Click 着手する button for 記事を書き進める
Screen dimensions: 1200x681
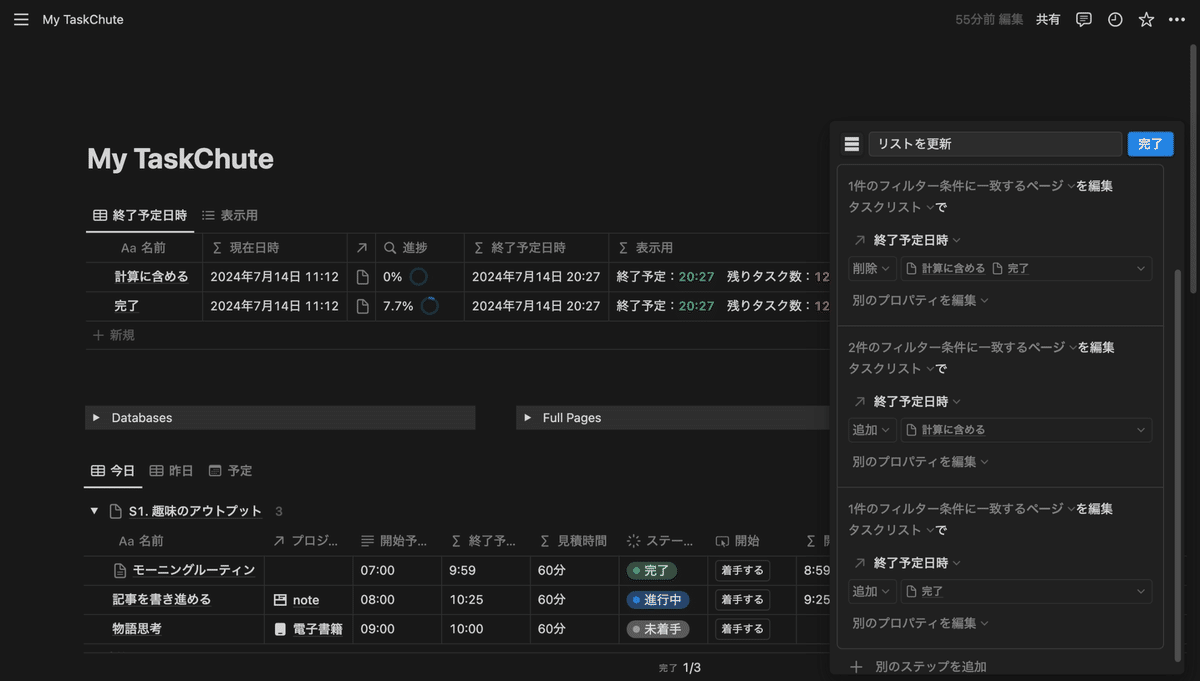pos(742,600)
